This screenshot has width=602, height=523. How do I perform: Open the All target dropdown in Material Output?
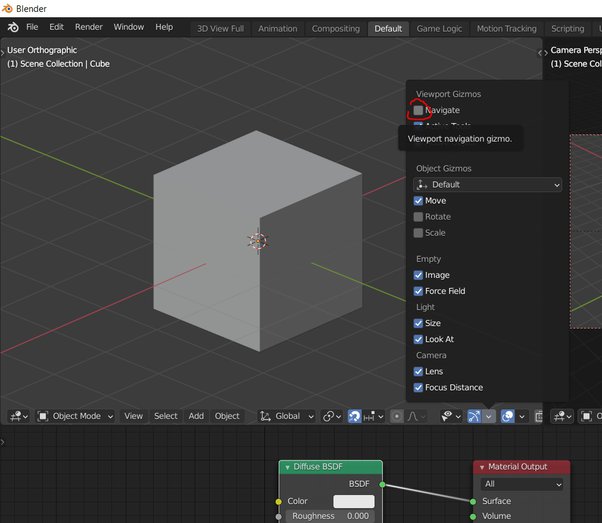coord(522,484)
